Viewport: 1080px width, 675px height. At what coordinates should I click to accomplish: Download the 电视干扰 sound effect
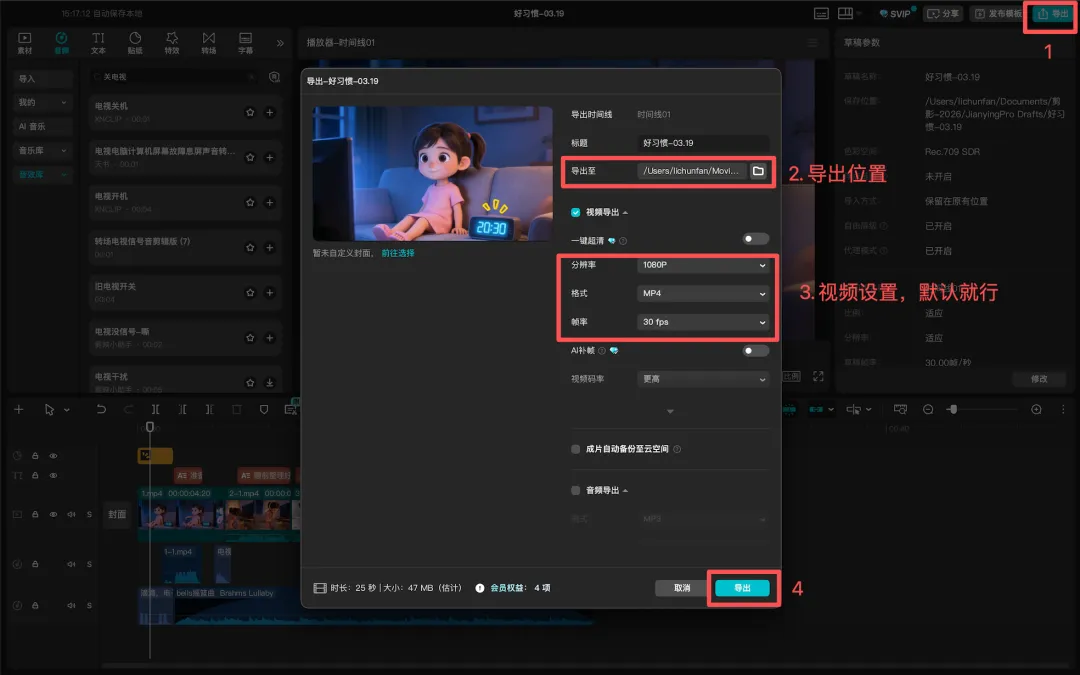pos(270,382)
